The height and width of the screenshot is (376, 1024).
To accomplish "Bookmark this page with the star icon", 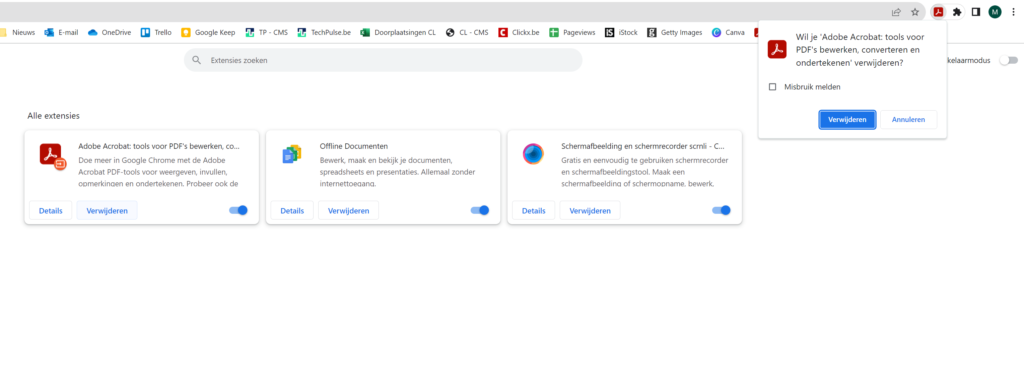I will 915,12.
